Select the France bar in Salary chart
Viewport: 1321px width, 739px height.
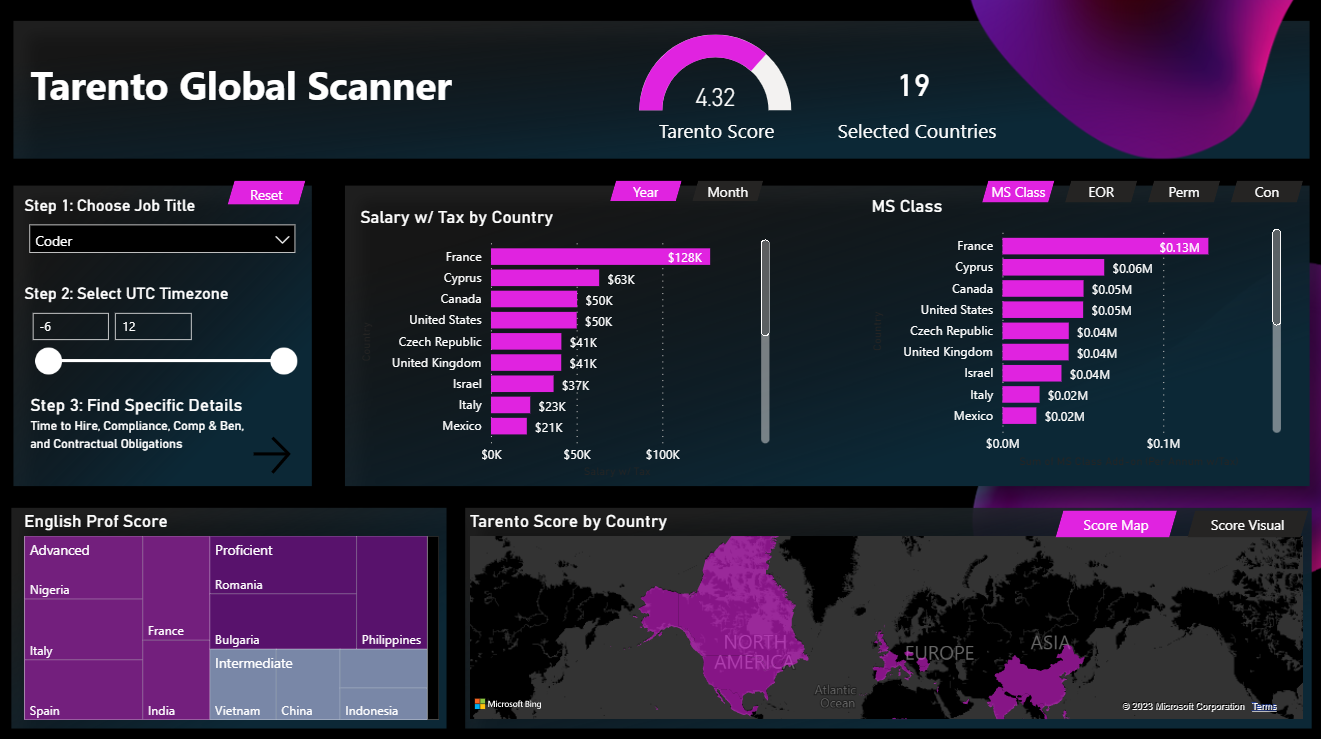[x=599, y=257]
